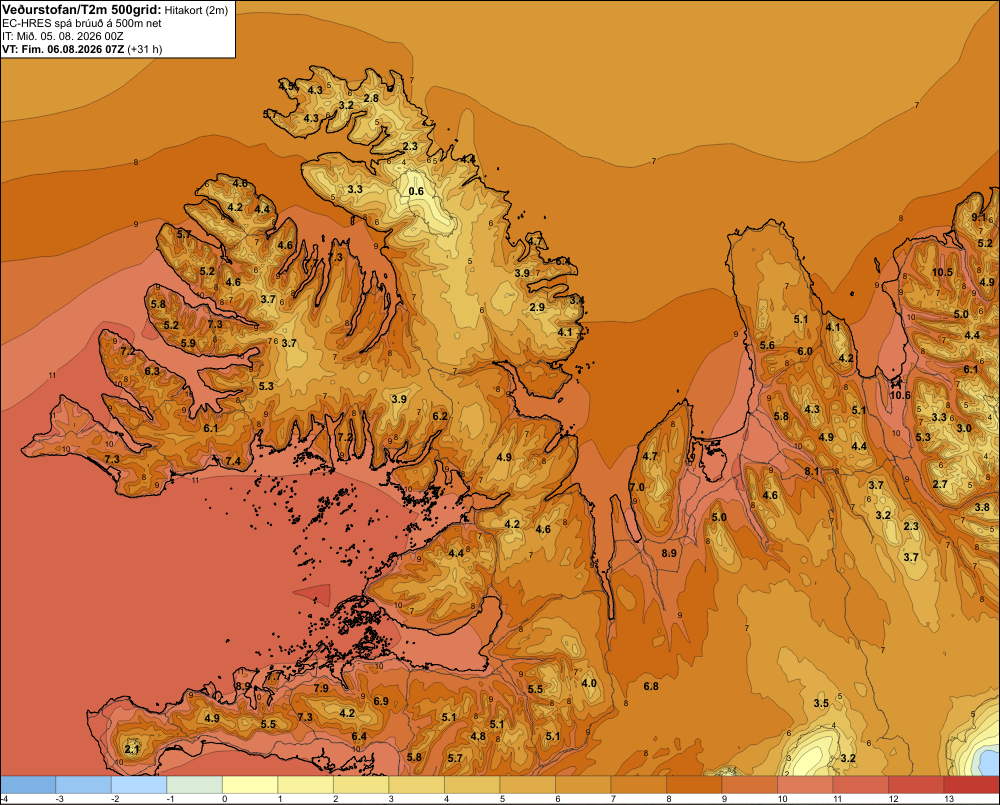Pick the blue legend swatch between -4 and -3
This screenshot has height=805, width=1000.
[x=29, y=785]
